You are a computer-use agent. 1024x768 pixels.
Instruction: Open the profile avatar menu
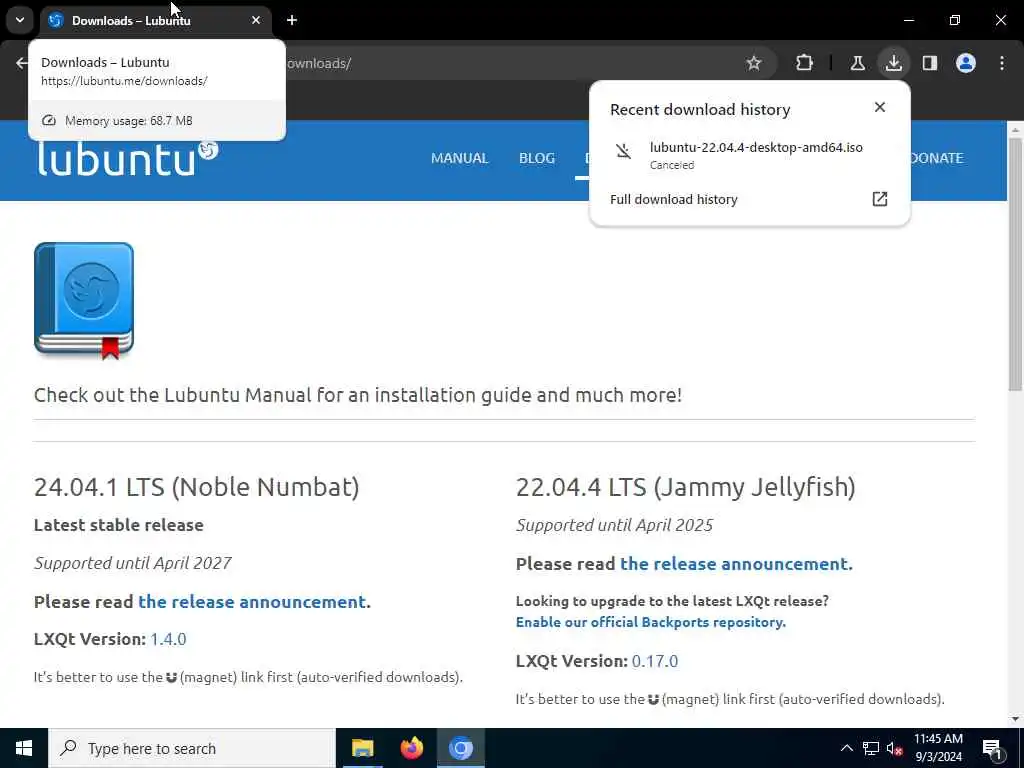click(x=966, y=63)
